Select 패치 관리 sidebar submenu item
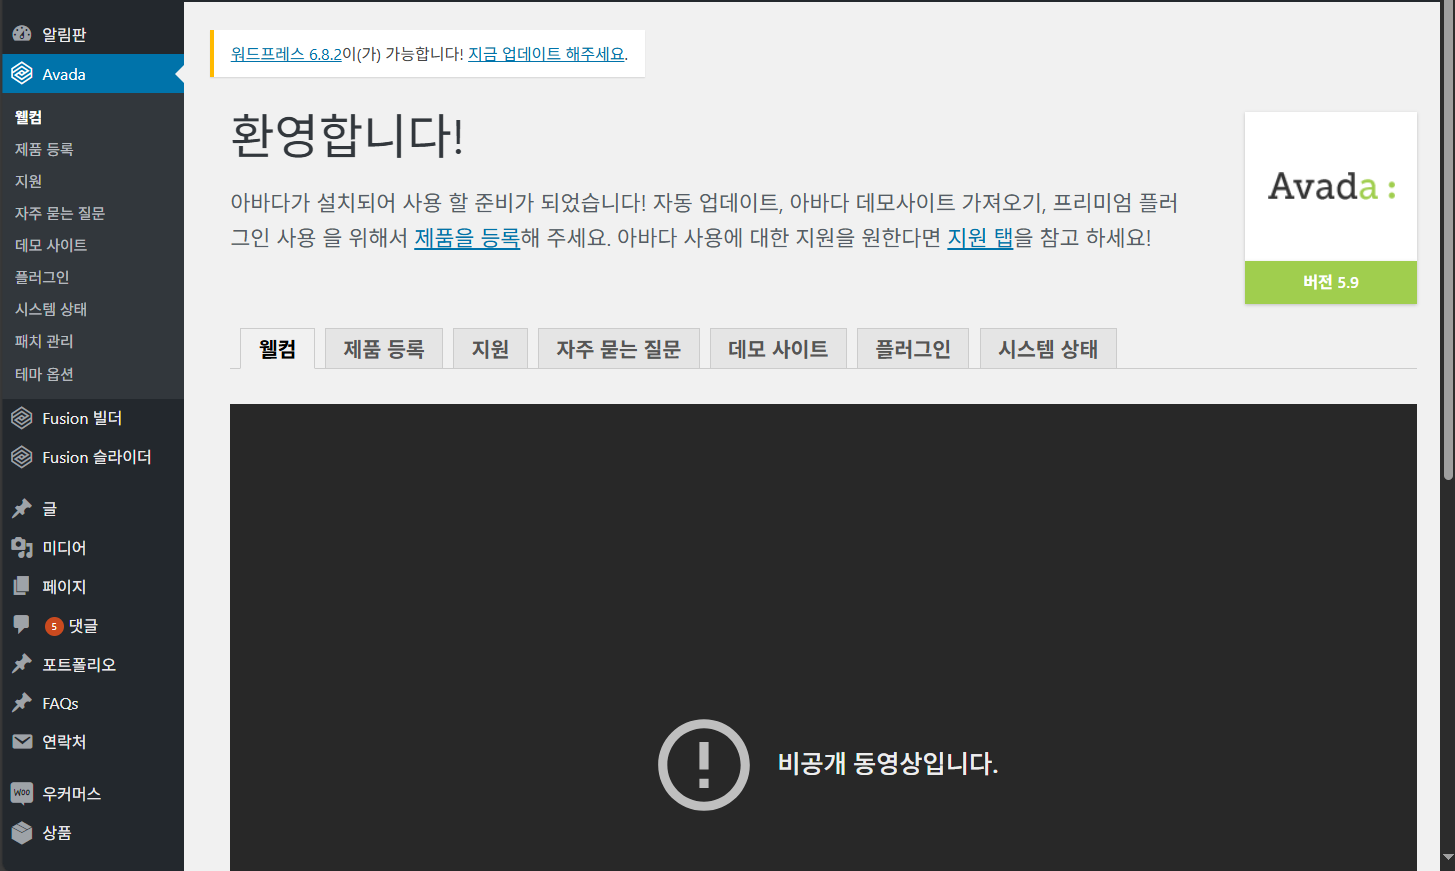 [44, 341]
